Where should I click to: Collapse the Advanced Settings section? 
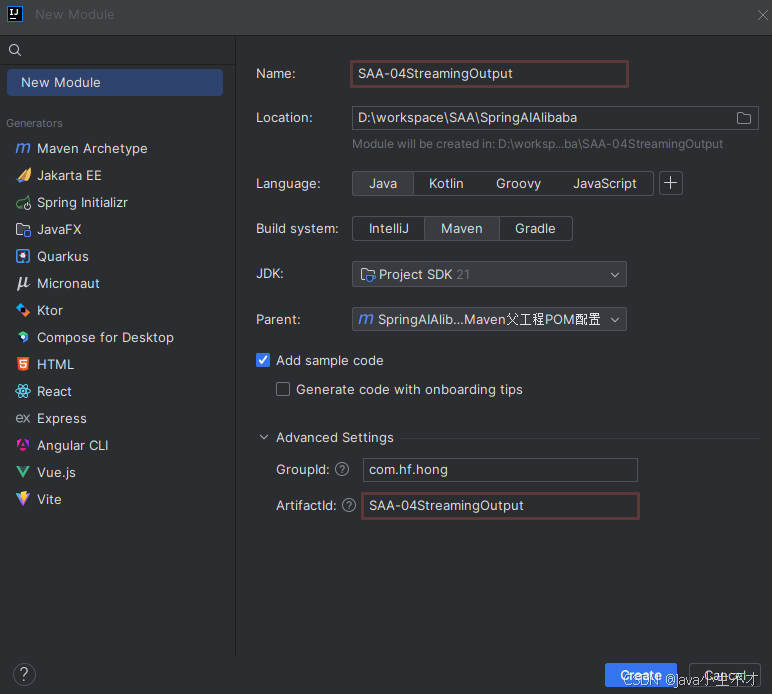click(x=264, y=437)
